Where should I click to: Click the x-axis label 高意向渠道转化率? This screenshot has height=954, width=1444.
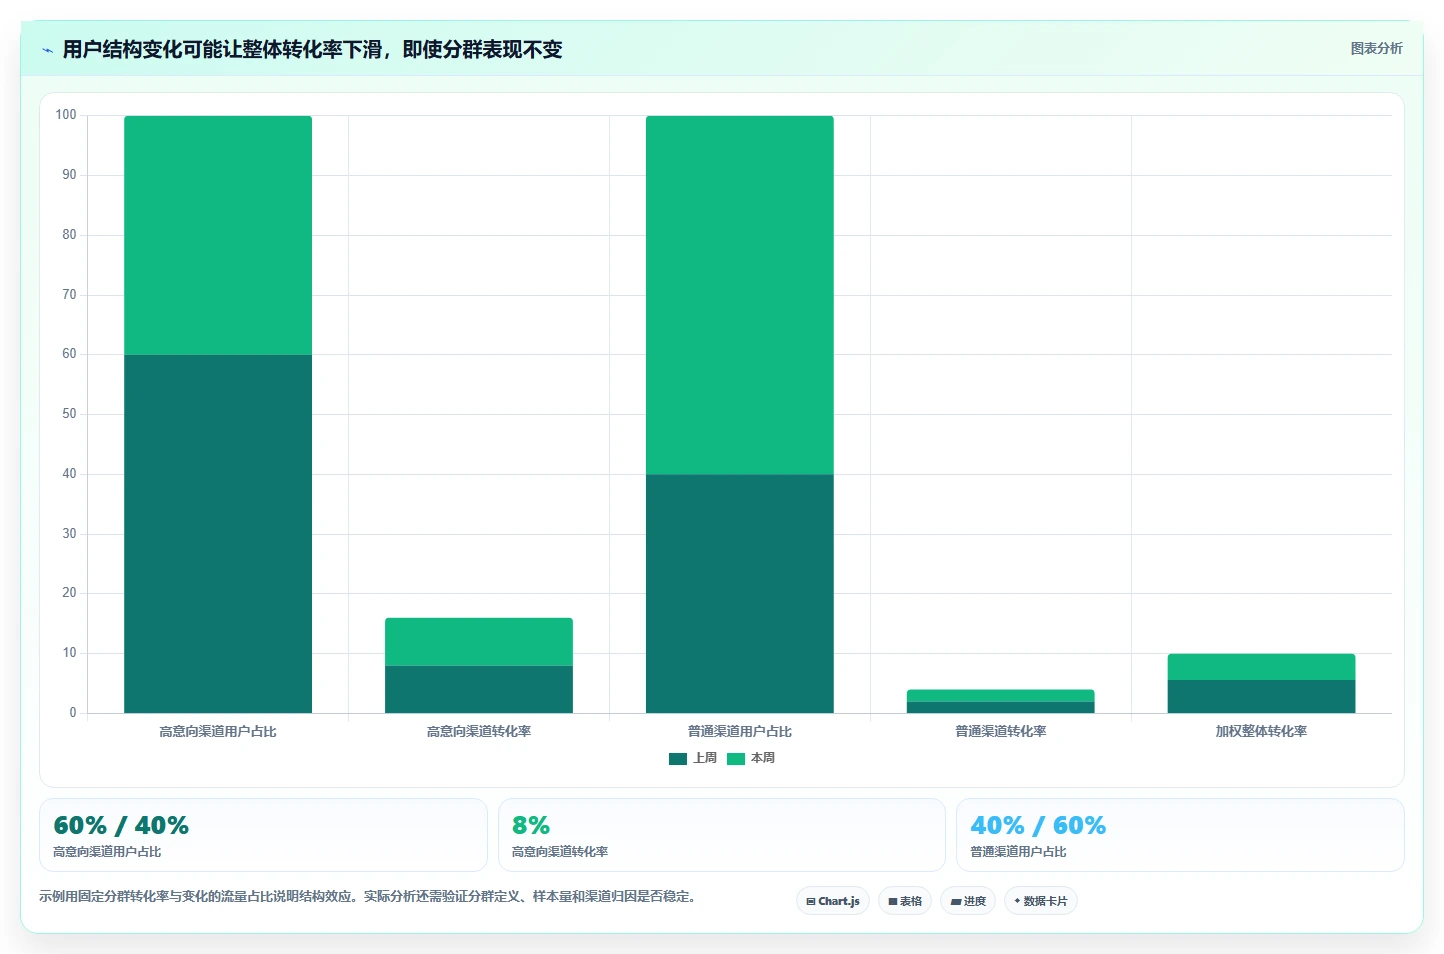(479, 732)
